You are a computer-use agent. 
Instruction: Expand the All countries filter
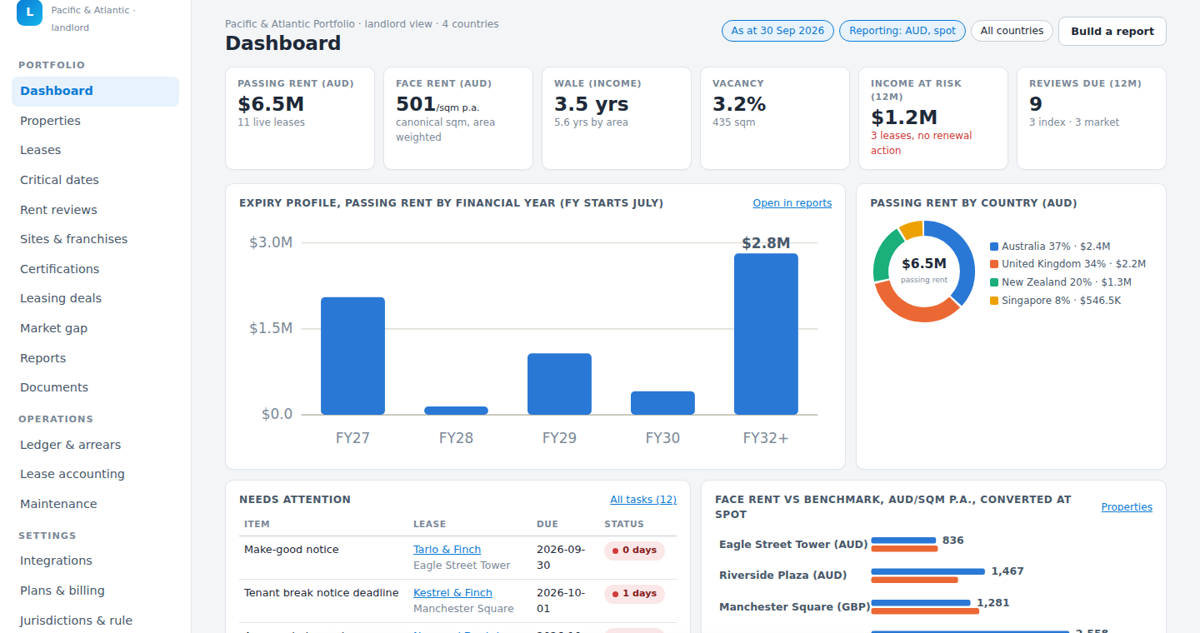tap(1012, 31)
